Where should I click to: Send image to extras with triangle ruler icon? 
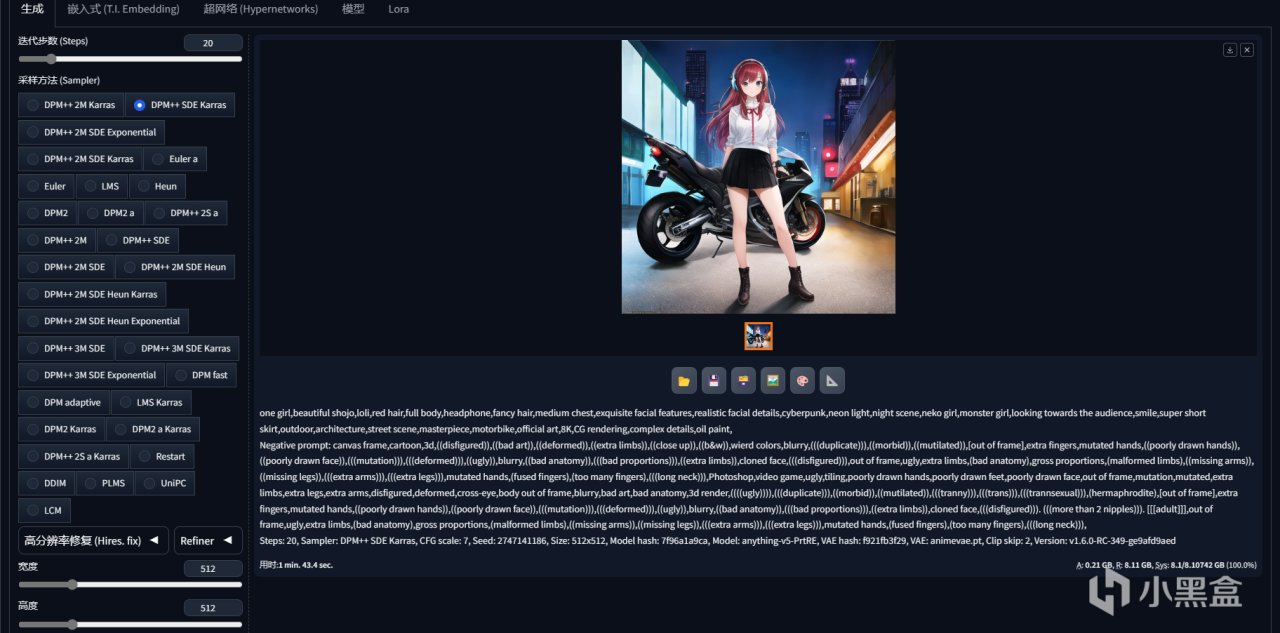pos(832,380)
